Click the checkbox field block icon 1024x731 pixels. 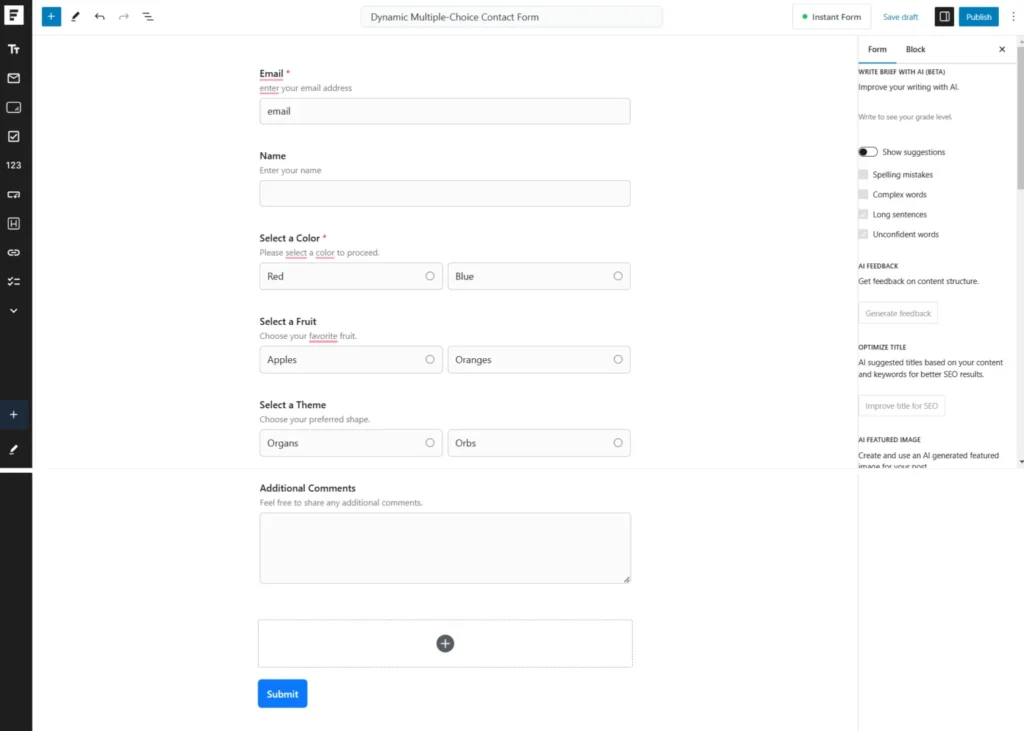pos(14,136)
